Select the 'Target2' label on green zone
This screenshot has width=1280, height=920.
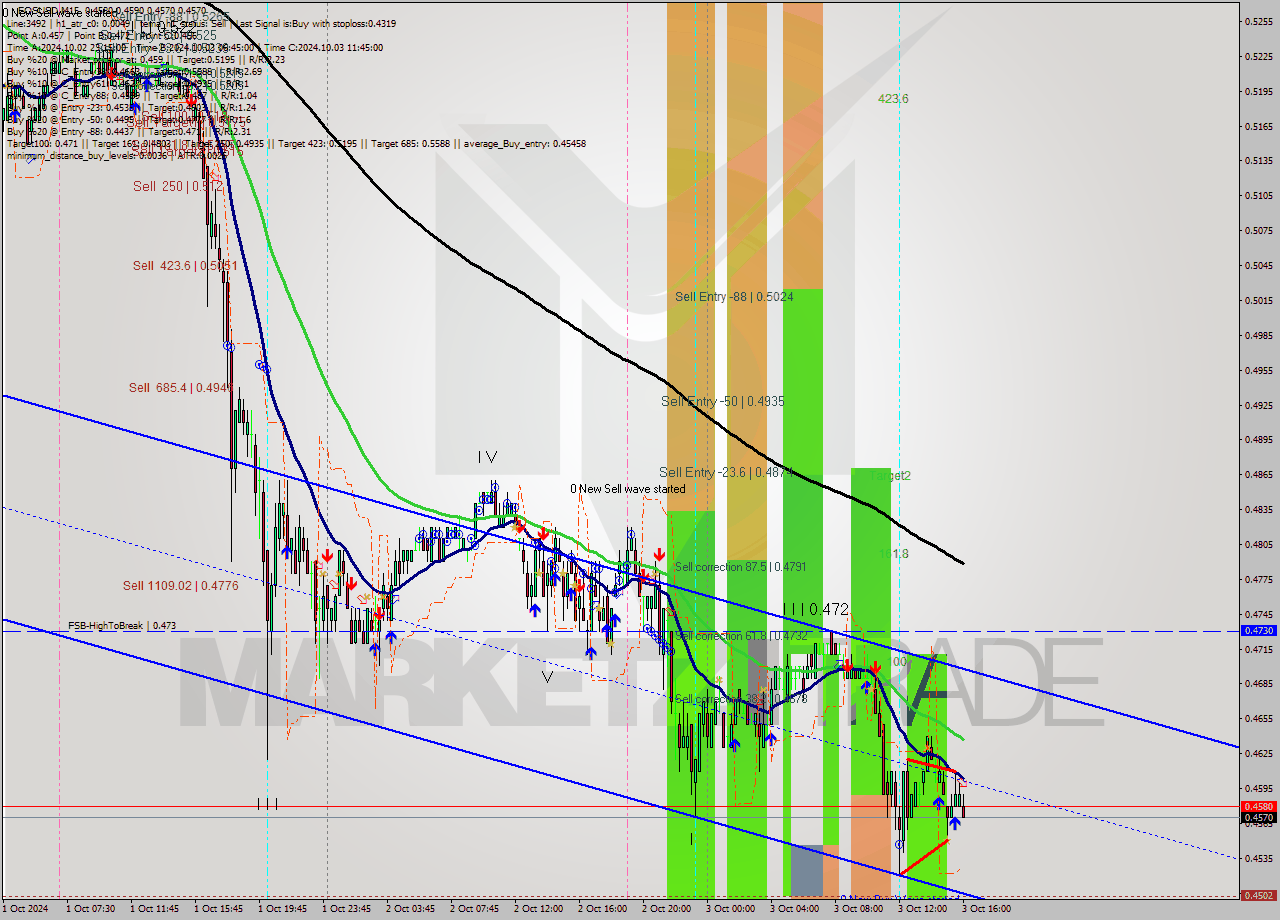889,476
